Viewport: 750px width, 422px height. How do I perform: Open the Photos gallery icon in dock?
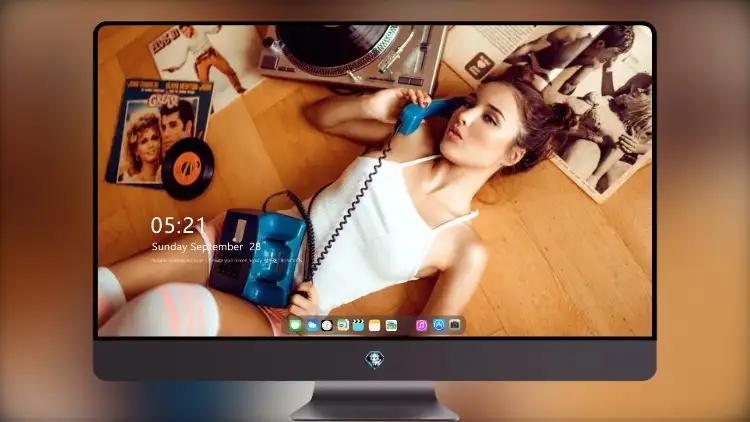[391, 325]
